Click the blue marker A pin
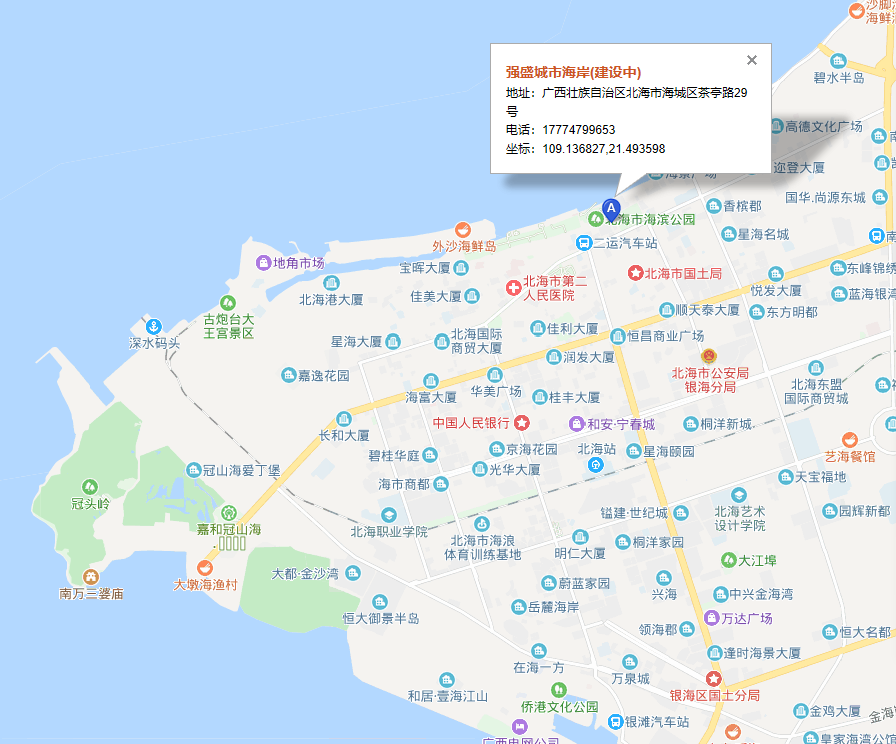The width and height of the screenshot is (896, 744). 612,209
